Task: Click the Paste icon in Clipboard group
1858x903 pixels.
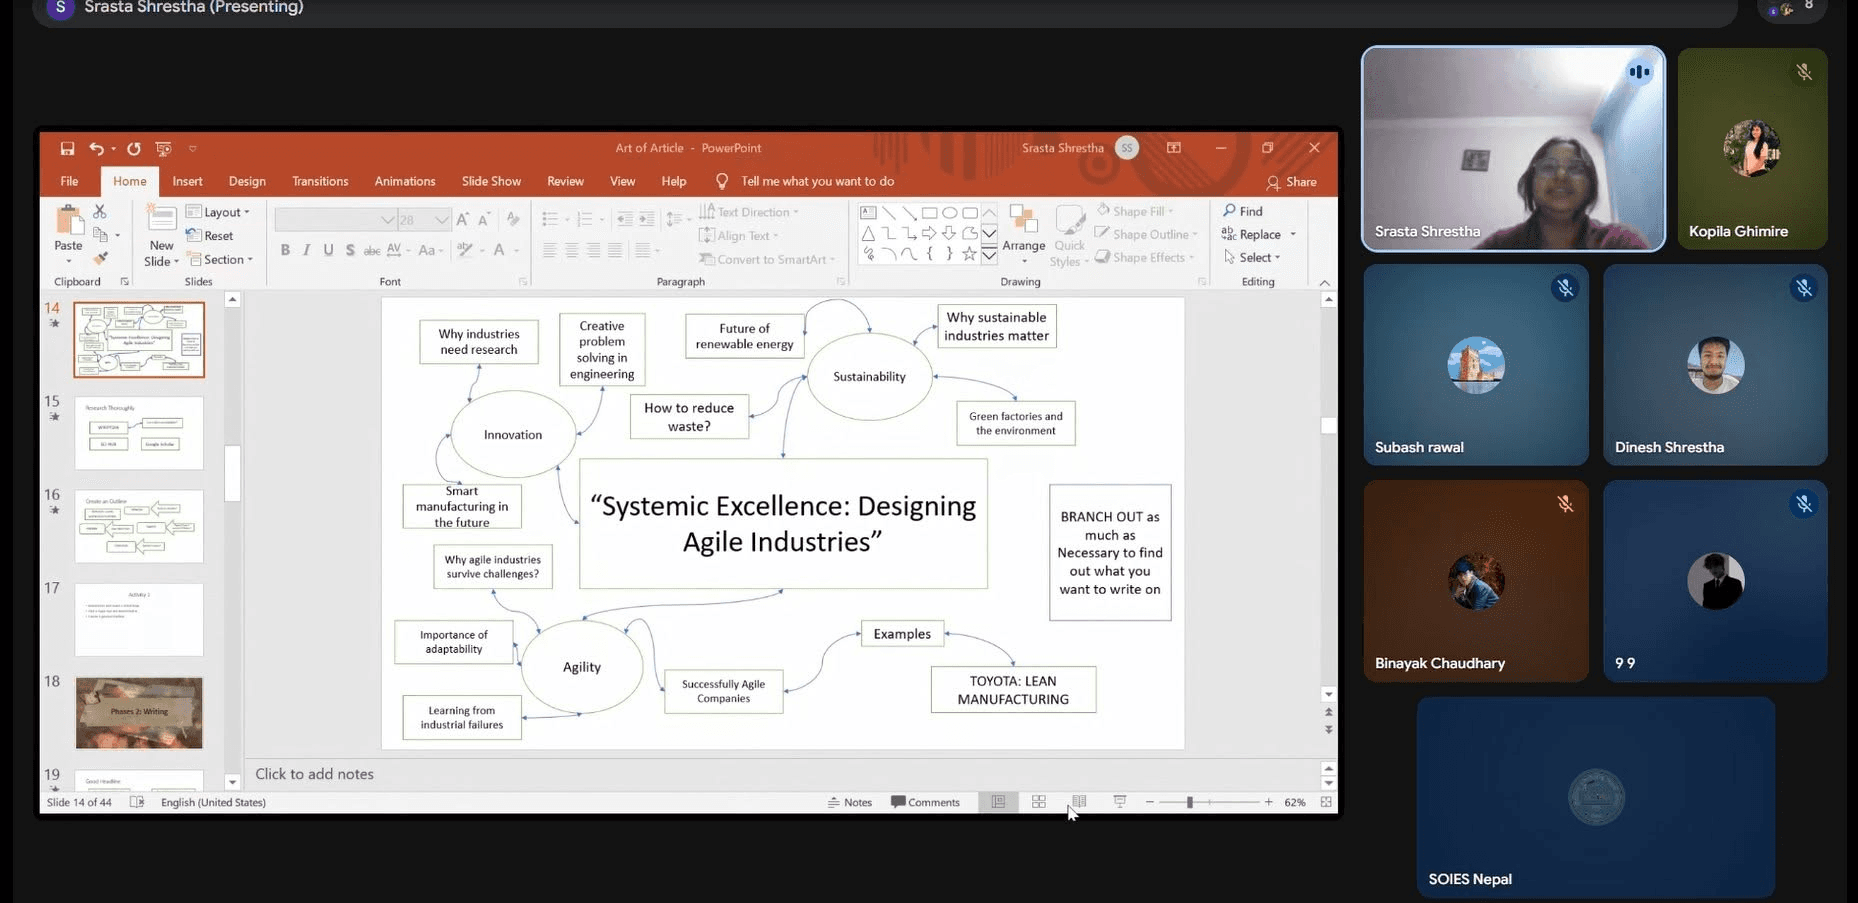Action: pos(68,221)
